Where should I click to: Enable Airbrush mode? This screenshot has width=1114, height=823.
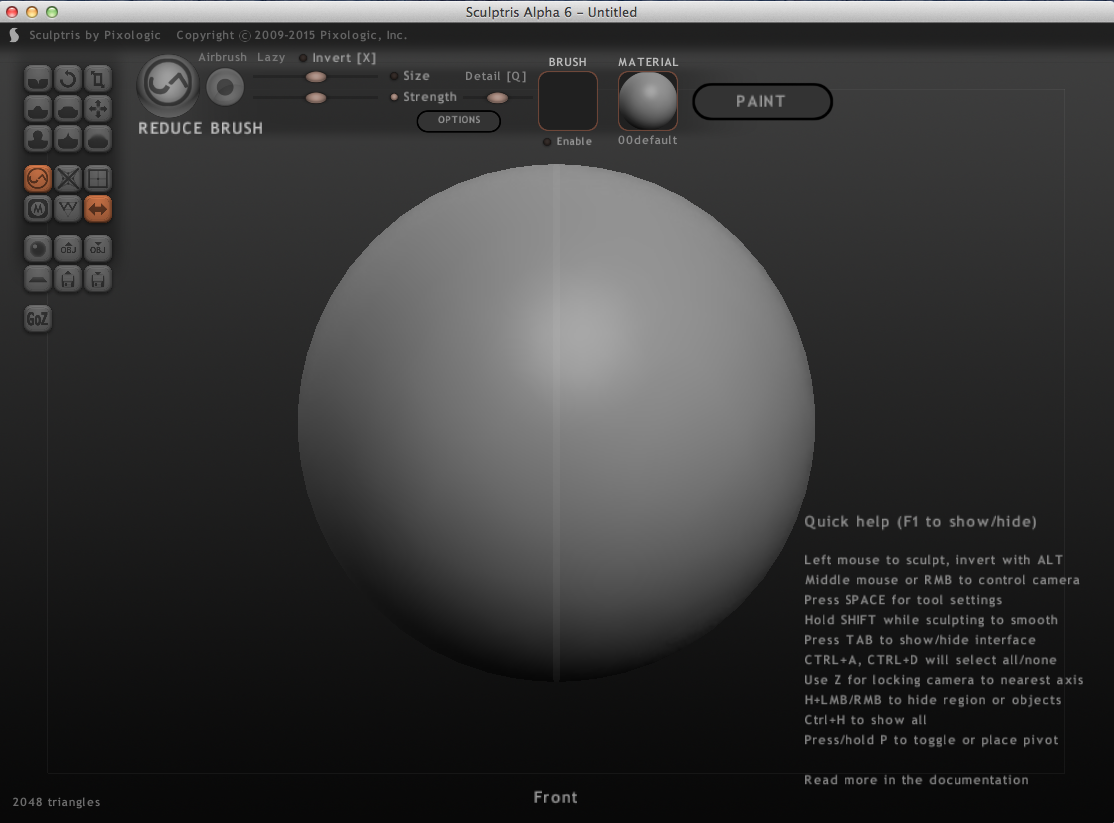coord(222,57)
